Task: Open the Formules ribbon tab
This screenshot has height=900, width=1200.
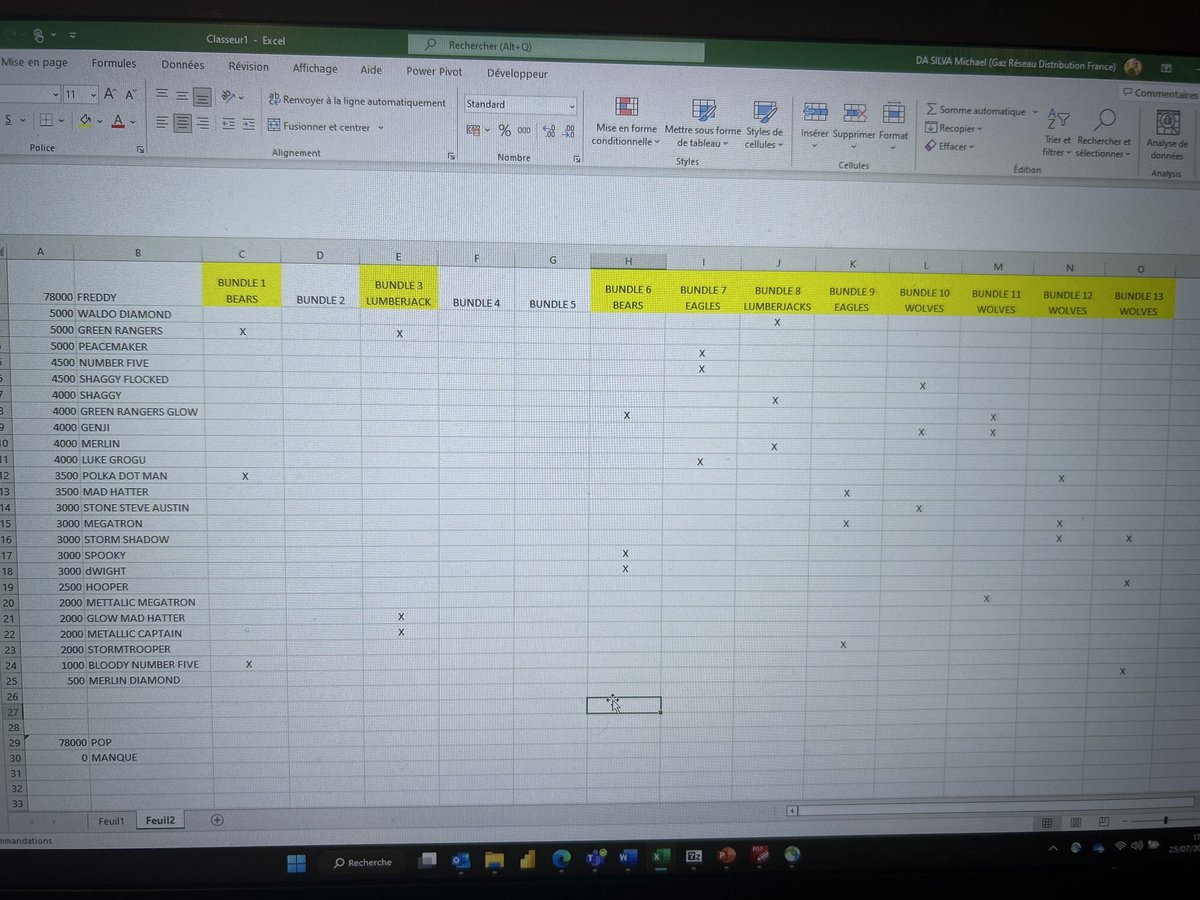Action: [114, 63]
